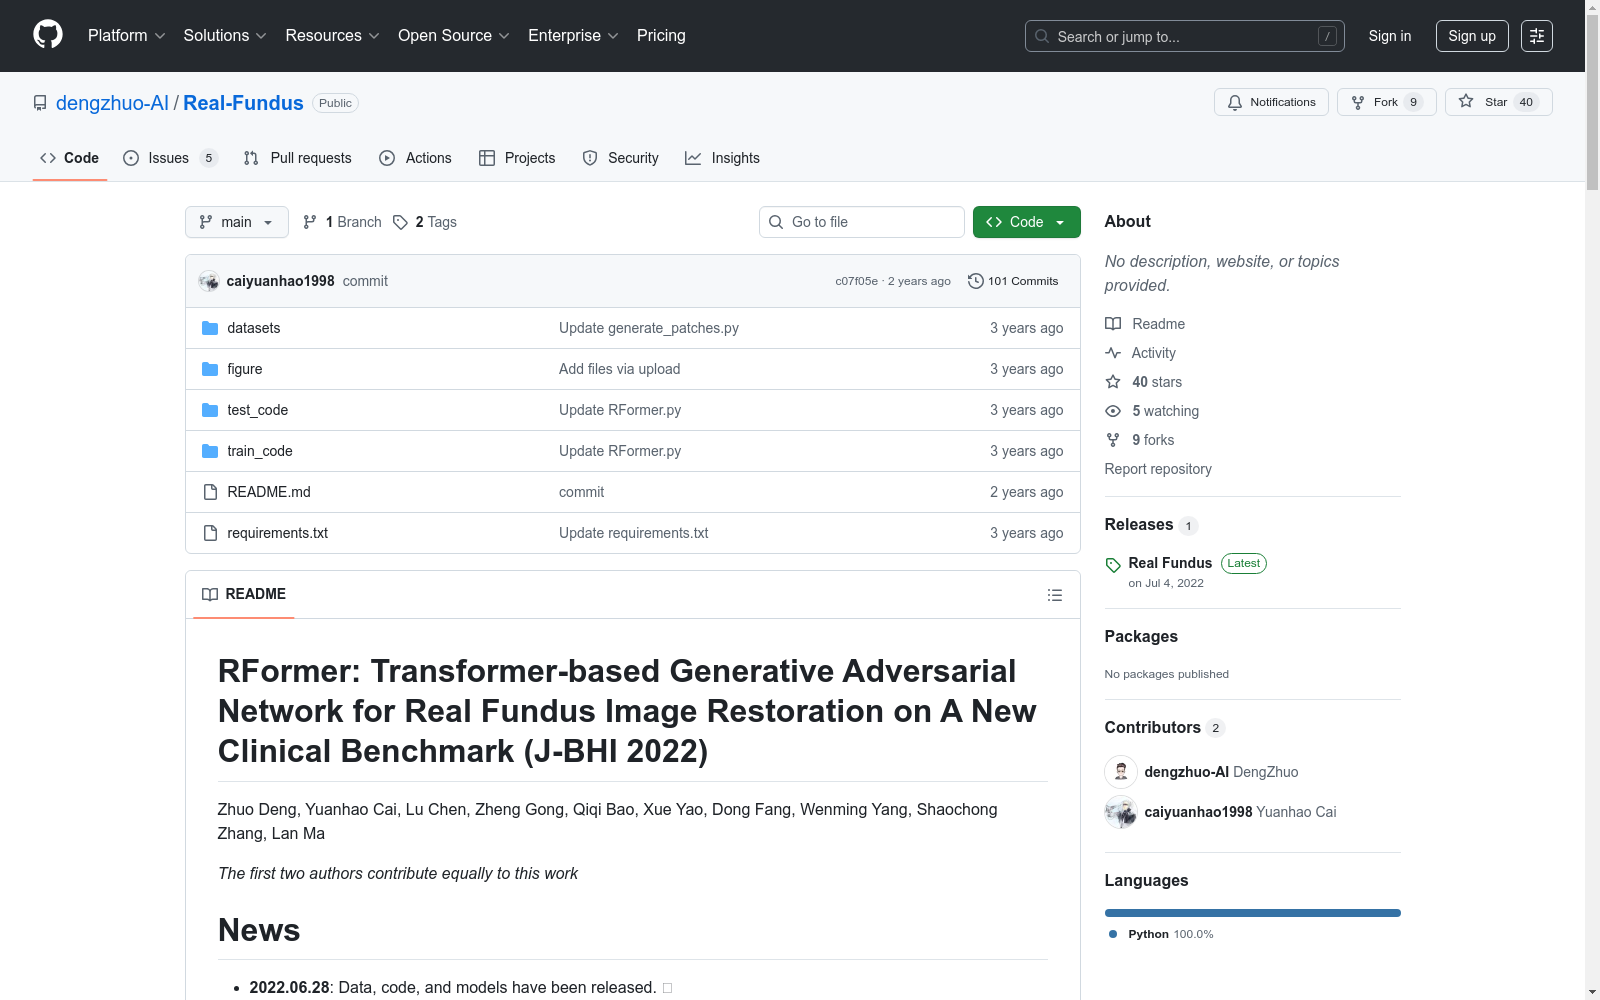
Task: Open the dengzhuo-AI owner profile link
Action: pos(112,103)
